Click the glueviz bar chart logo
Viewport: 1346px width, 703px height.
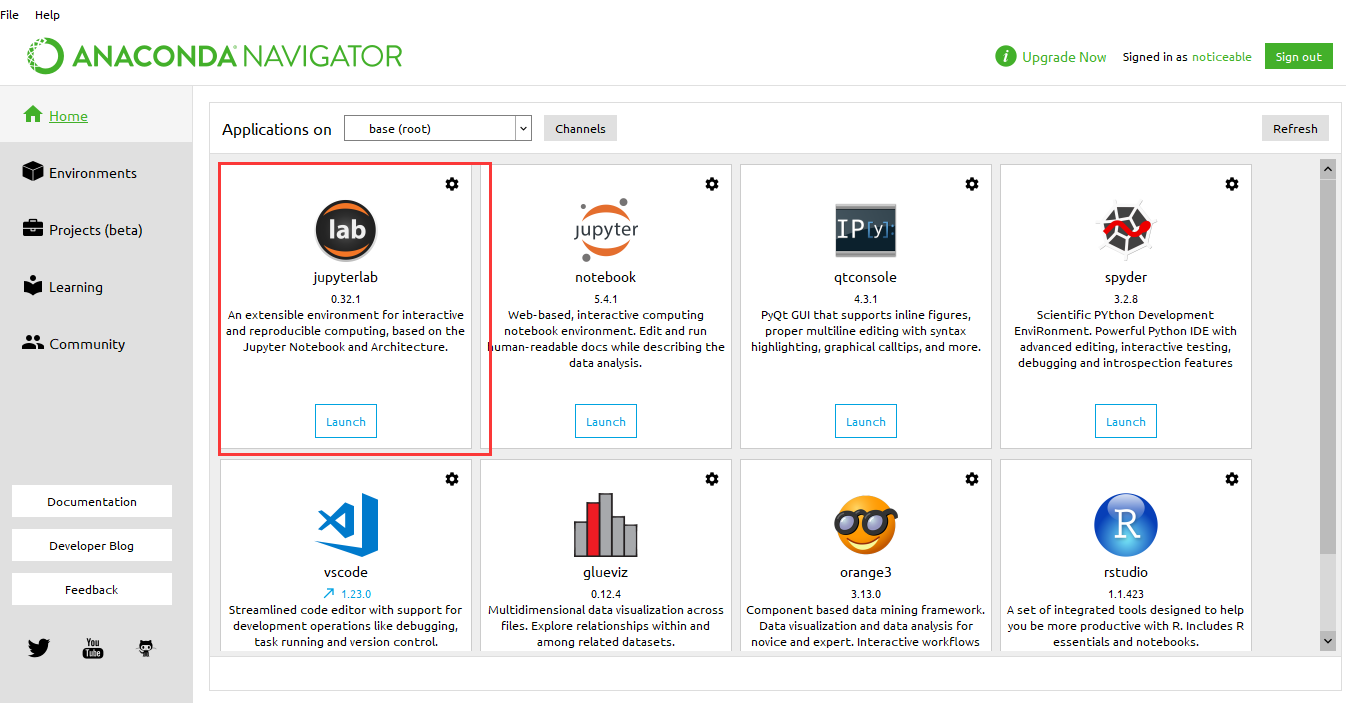pyautogui.click(x=606, y=525)
